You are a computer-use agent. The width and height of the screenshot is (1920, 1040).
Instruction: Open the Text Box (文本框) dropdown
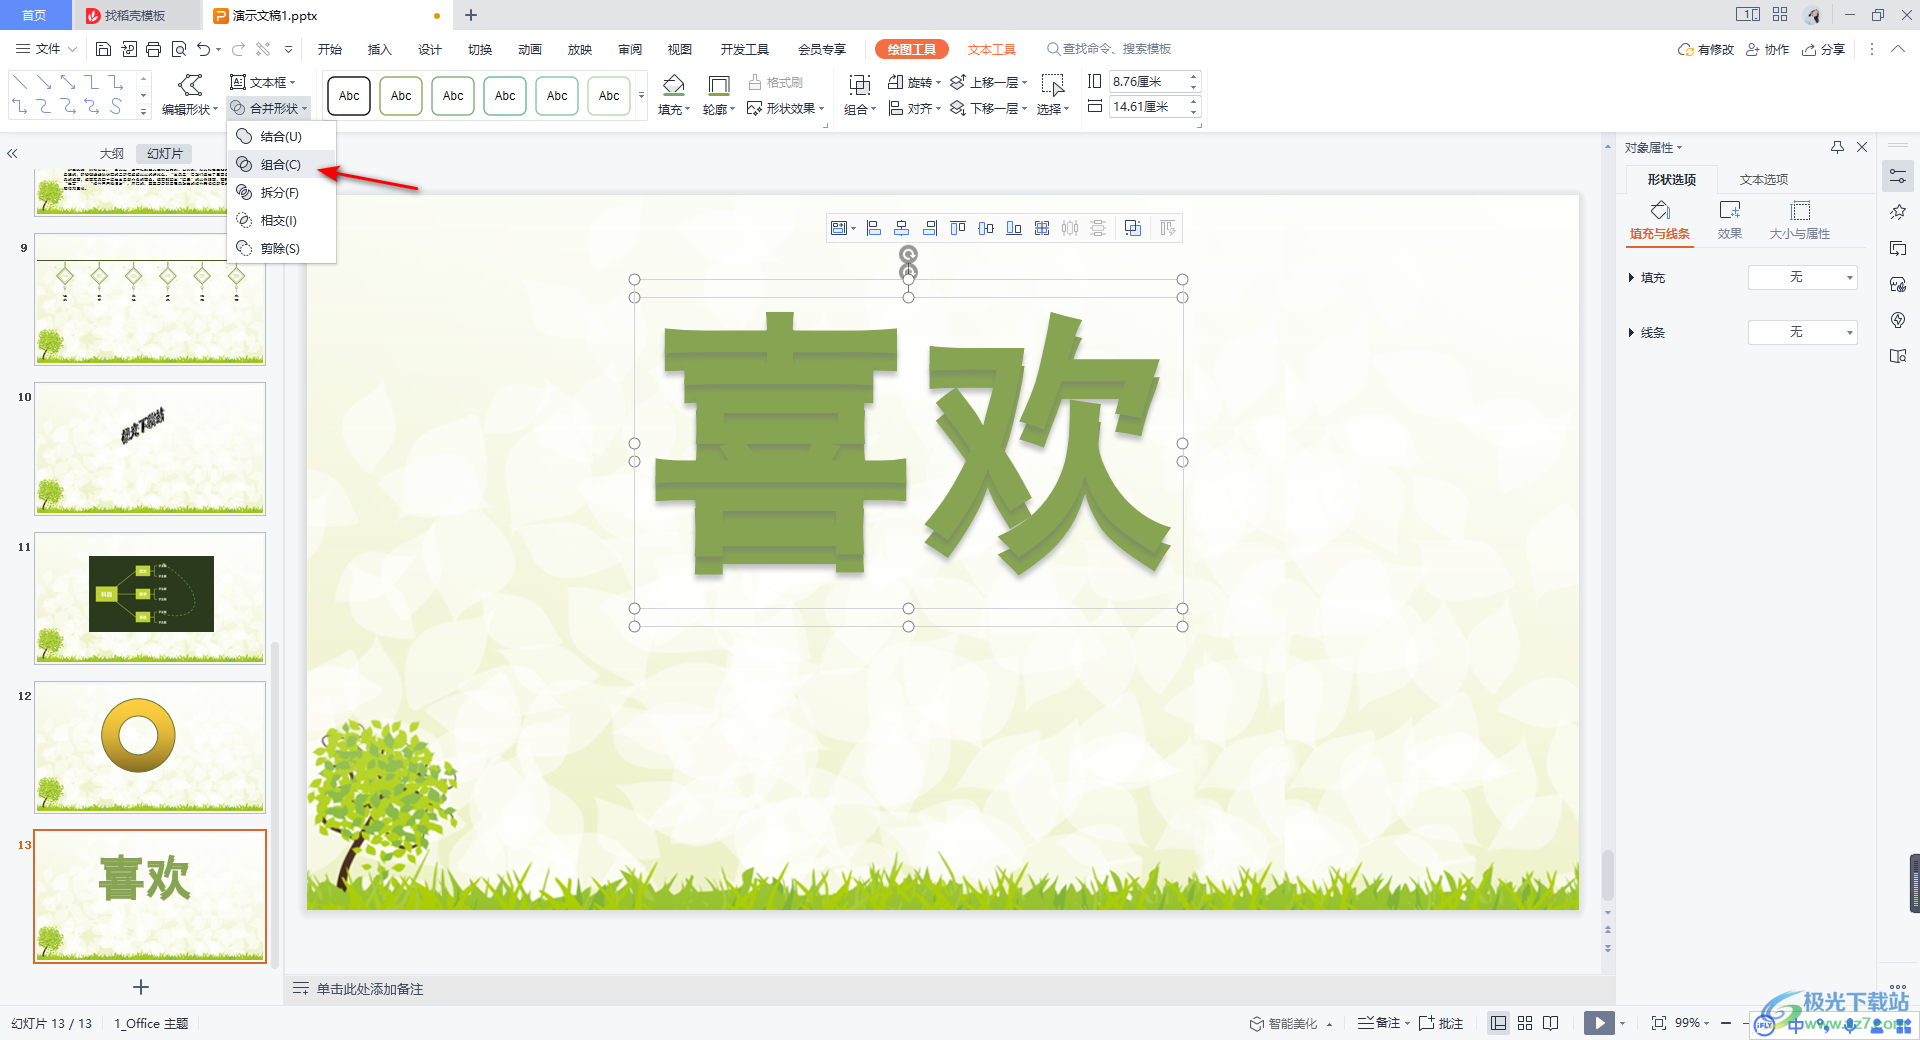tap(263, 82)
